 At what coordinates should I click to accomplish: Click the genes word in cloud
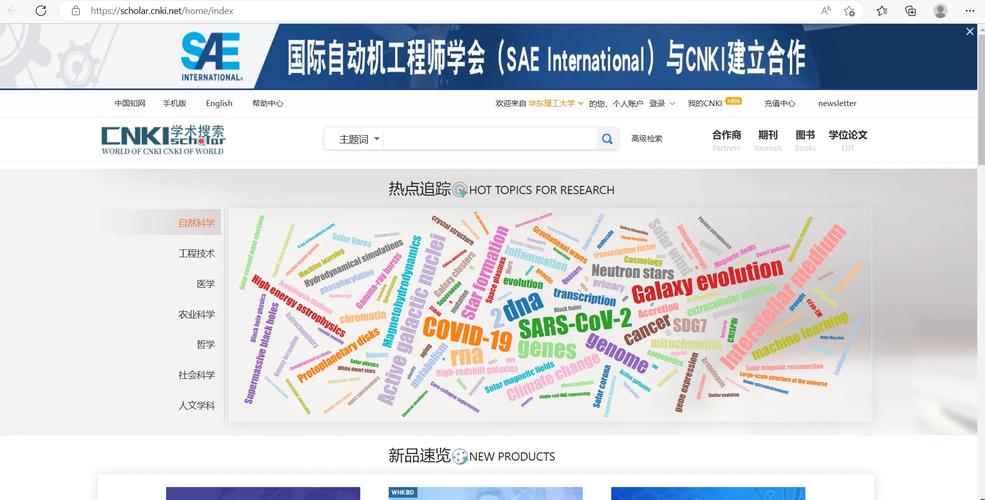[x=547, y=349]
